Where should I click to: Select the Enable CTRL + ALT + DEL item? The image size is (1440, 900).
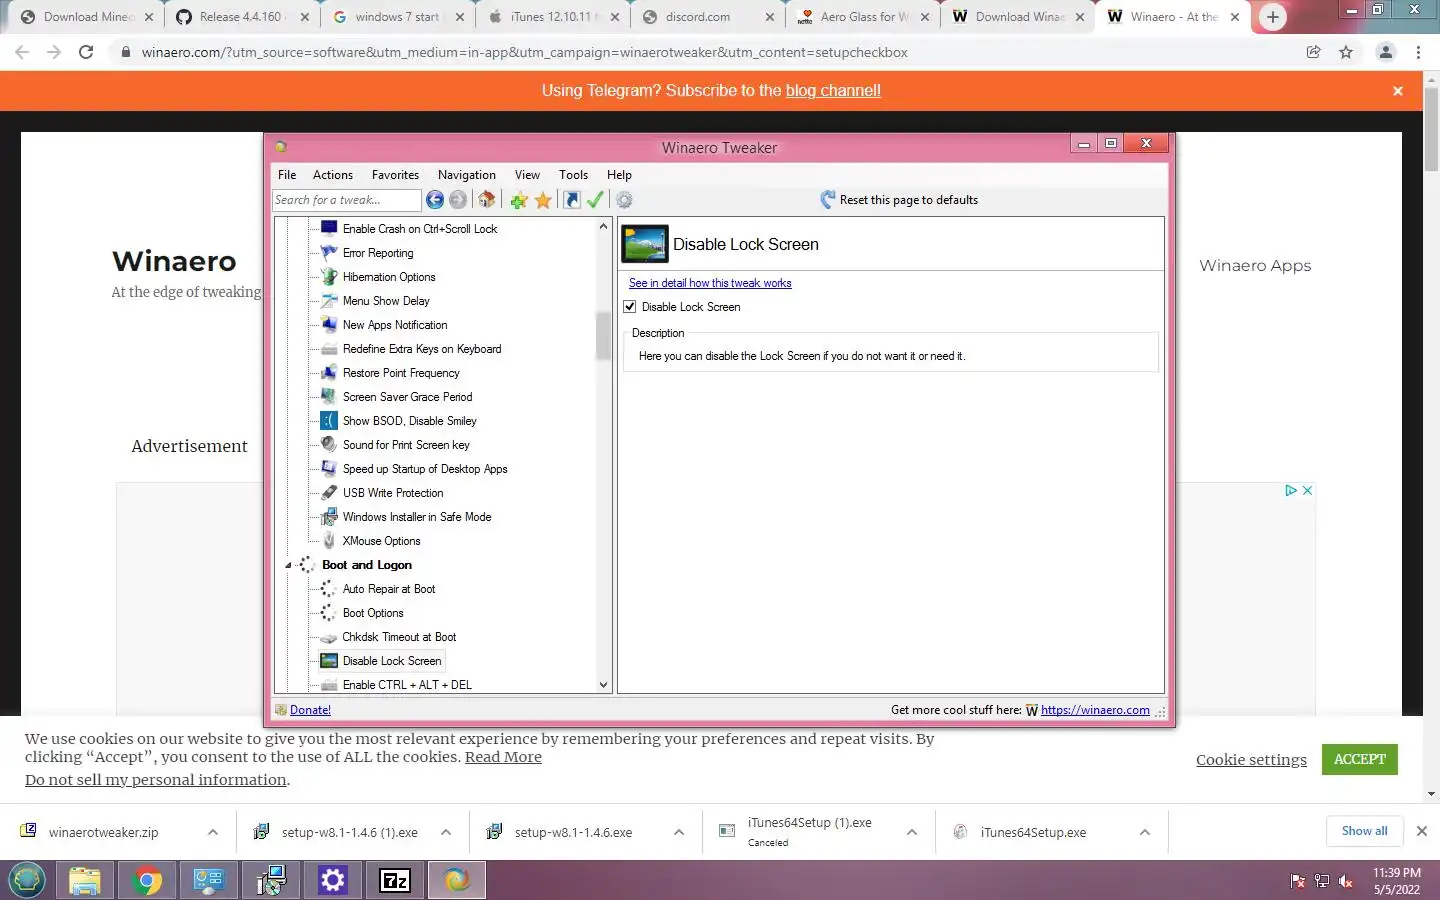coord(407,685)
